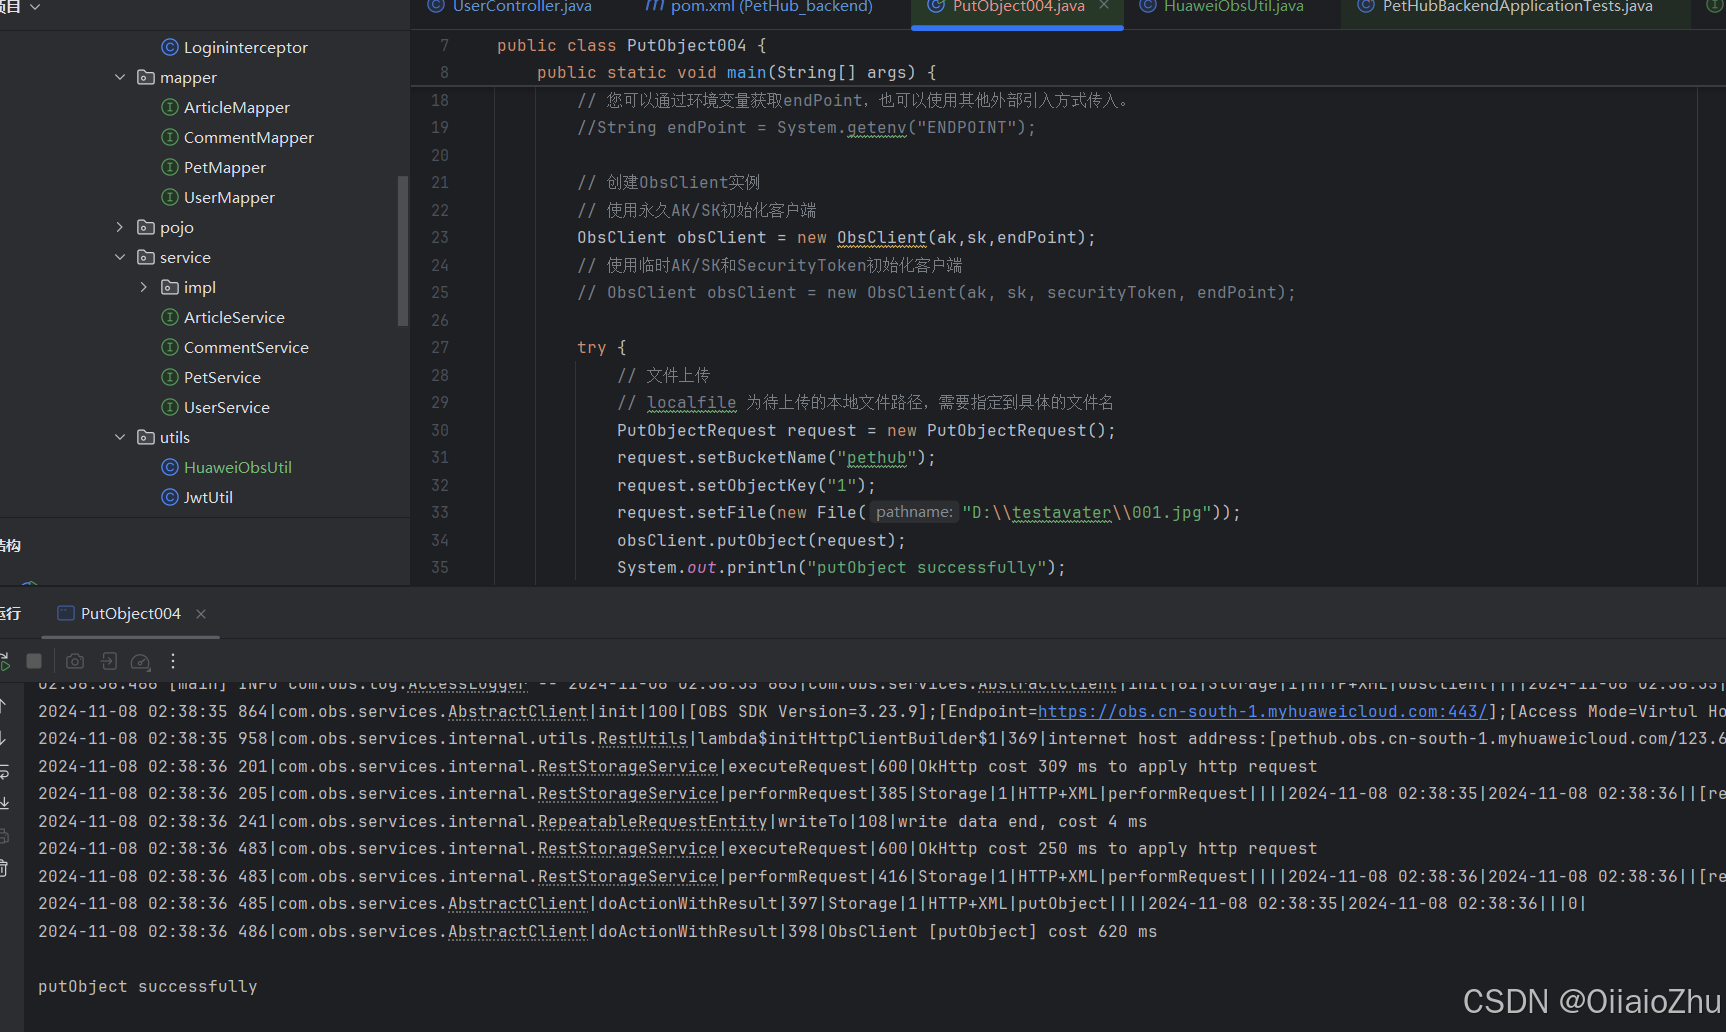The image size is (1726, 1032).
Task: Toggle soft-wrap in the console output
Action: 4,771
